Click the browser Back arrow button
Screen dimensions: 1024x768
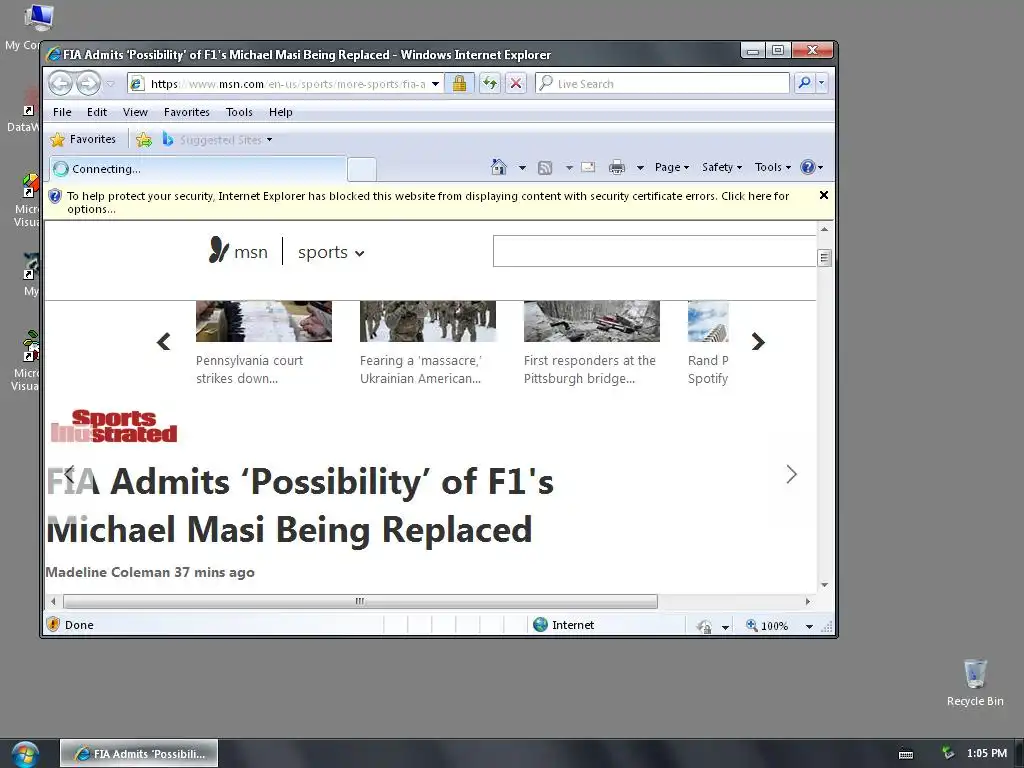(60, 84)
